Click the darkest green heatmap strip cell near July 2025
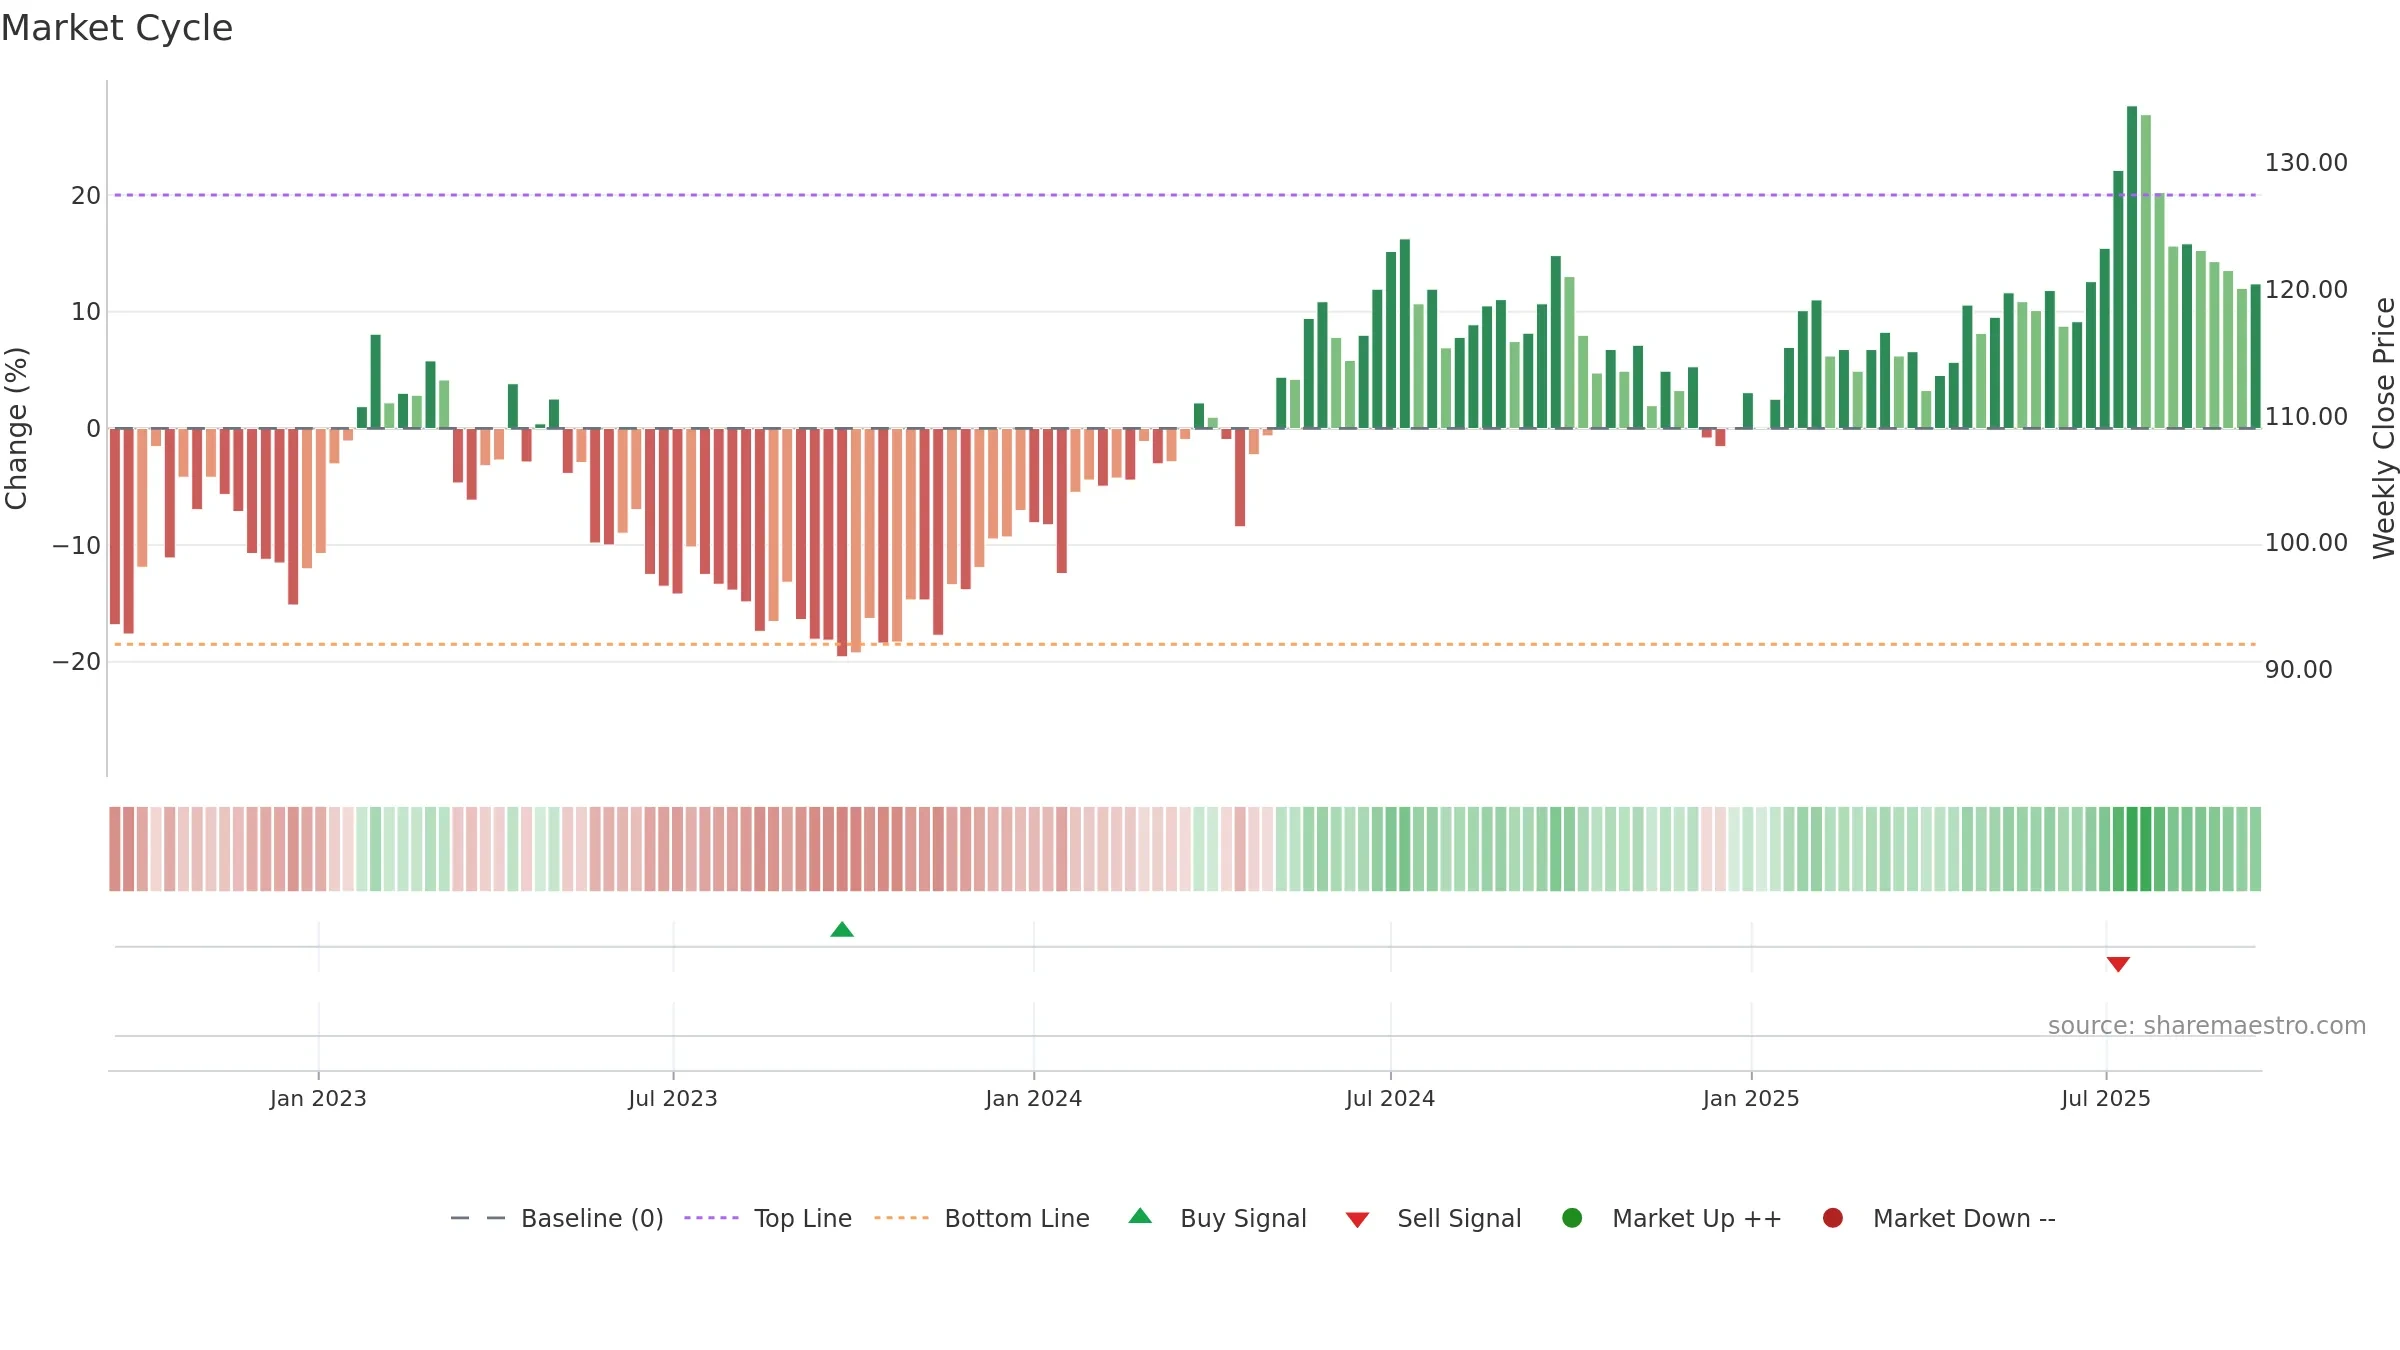Image resolution: width=2400 pixels, height=1350 pixels. [x=2132, y=849]
